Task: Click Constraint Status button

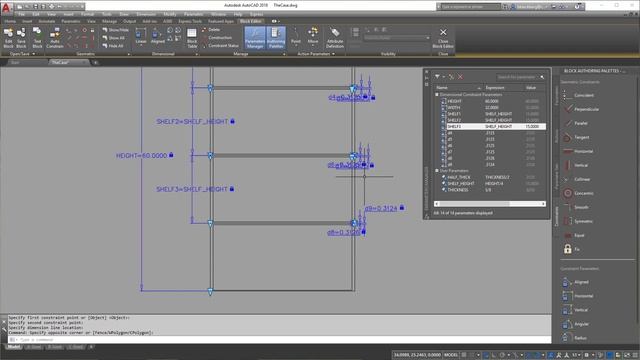Action: pos(220,46)
